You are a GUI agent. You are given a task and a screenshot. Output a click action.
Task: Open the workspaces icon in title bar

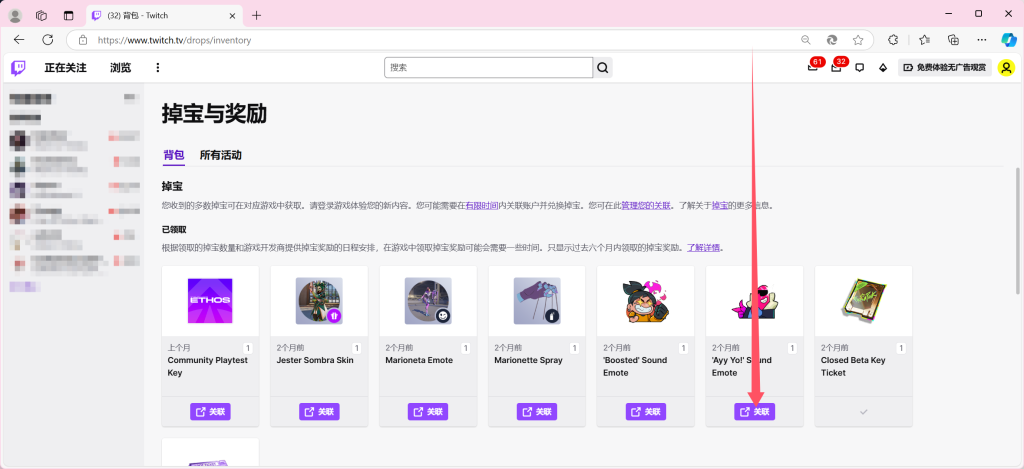coord(41,15)
